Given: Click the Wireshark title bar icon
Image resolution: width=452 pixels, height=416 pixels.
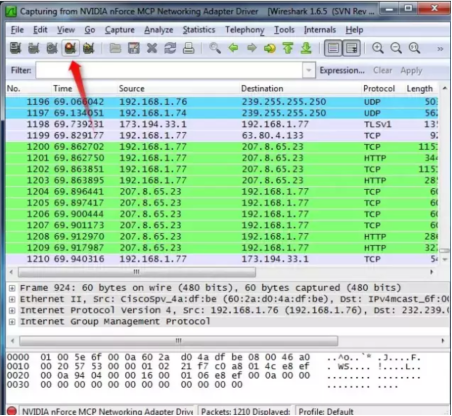Looking at the screenshot, I should coord(12,12).
